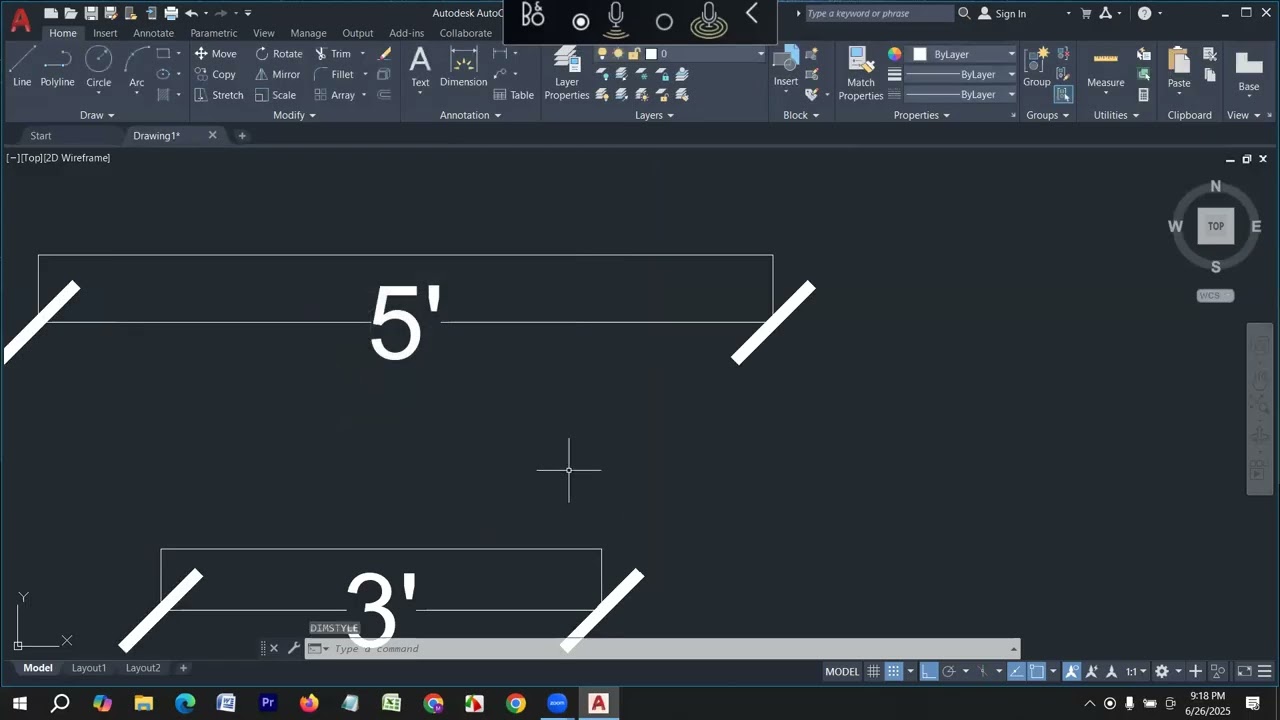Click the white layer color swatch
1280x720 pixels.
pyautogui.click(x=651, y=54)
